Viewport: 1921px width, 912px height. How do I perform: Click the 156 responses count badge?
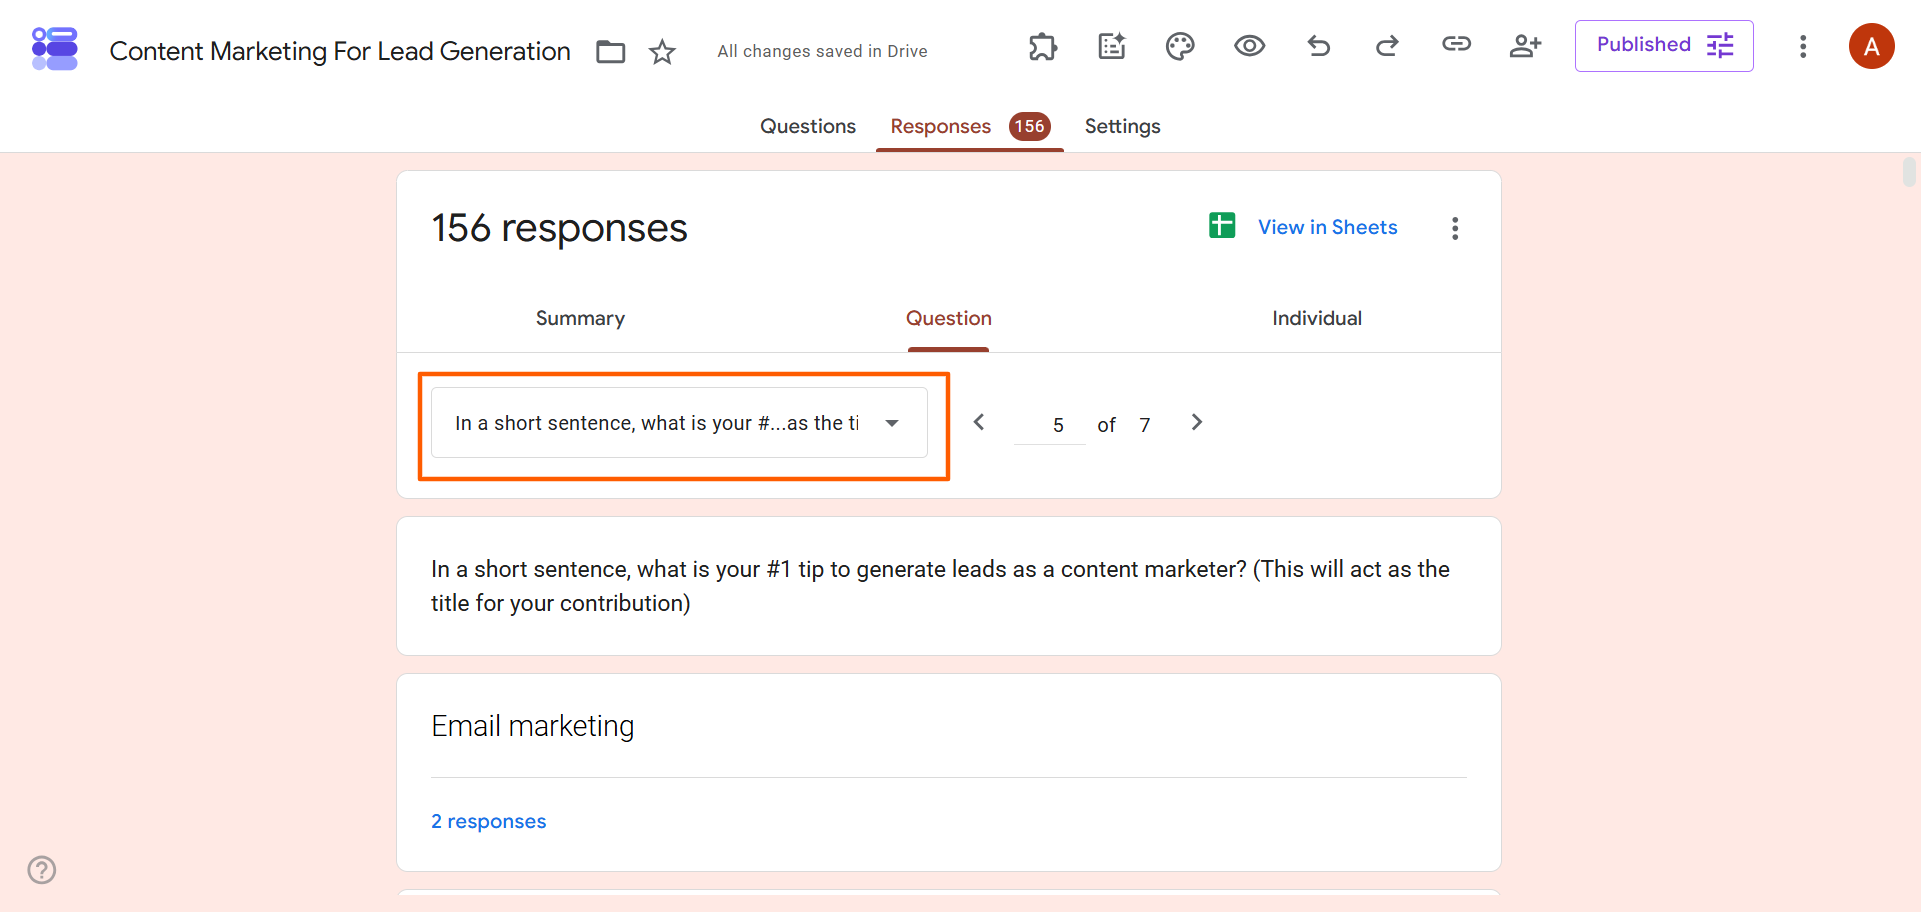[x=1029, y=126]
